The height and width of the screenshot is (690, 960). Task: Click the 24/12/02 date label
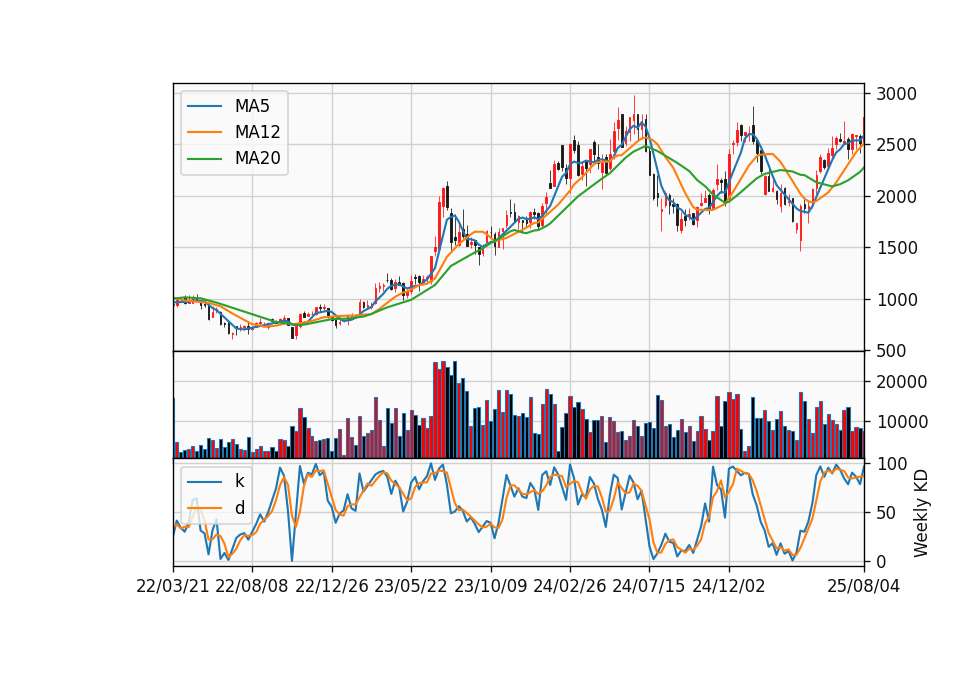pos(729,586)
